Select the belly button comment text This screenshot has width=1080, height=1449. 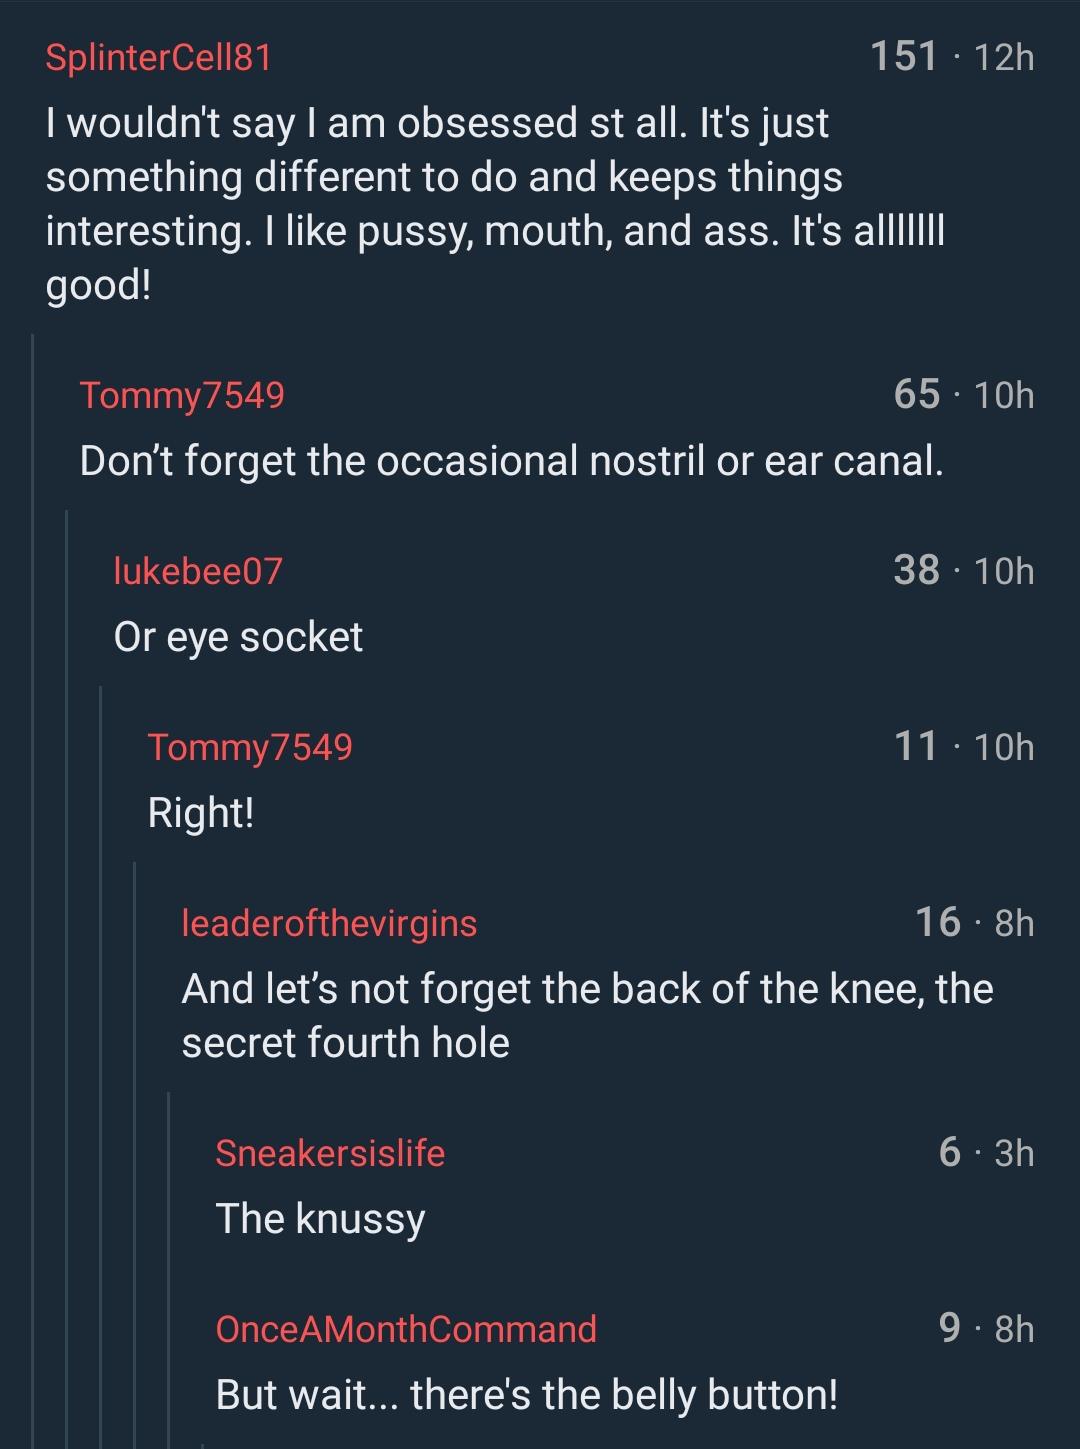[526, 1394]
